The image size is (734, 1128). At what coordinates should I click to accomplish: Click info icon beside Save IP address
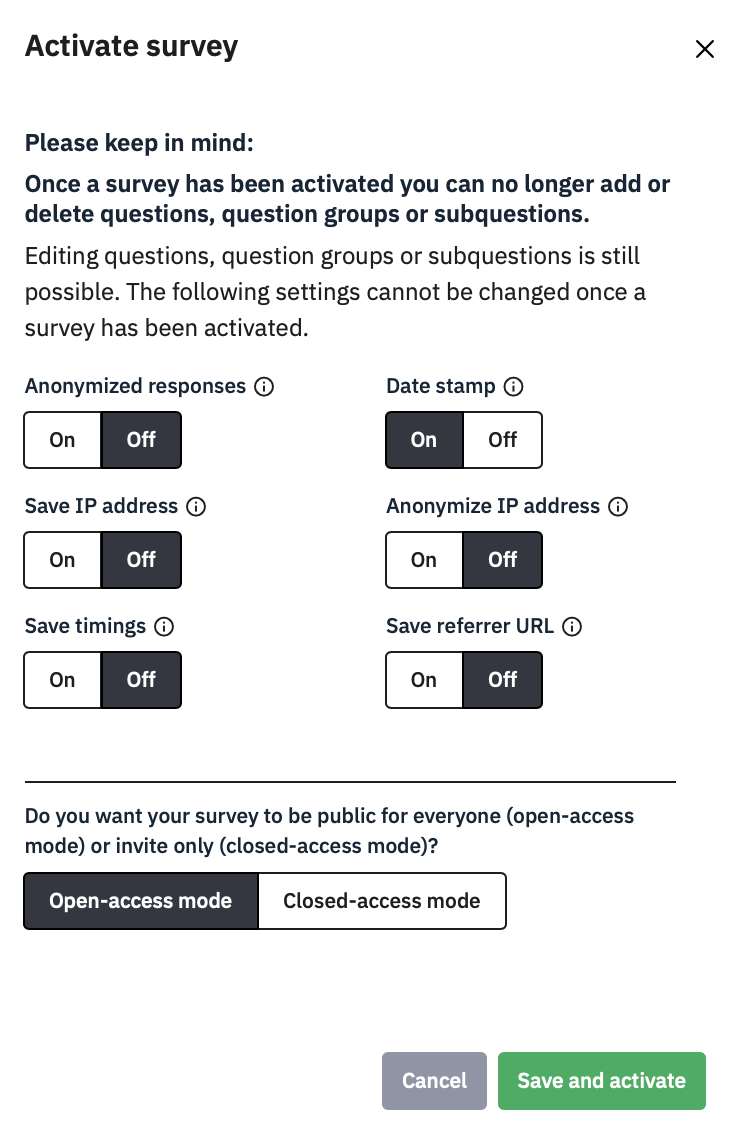(x=197, y=507)
